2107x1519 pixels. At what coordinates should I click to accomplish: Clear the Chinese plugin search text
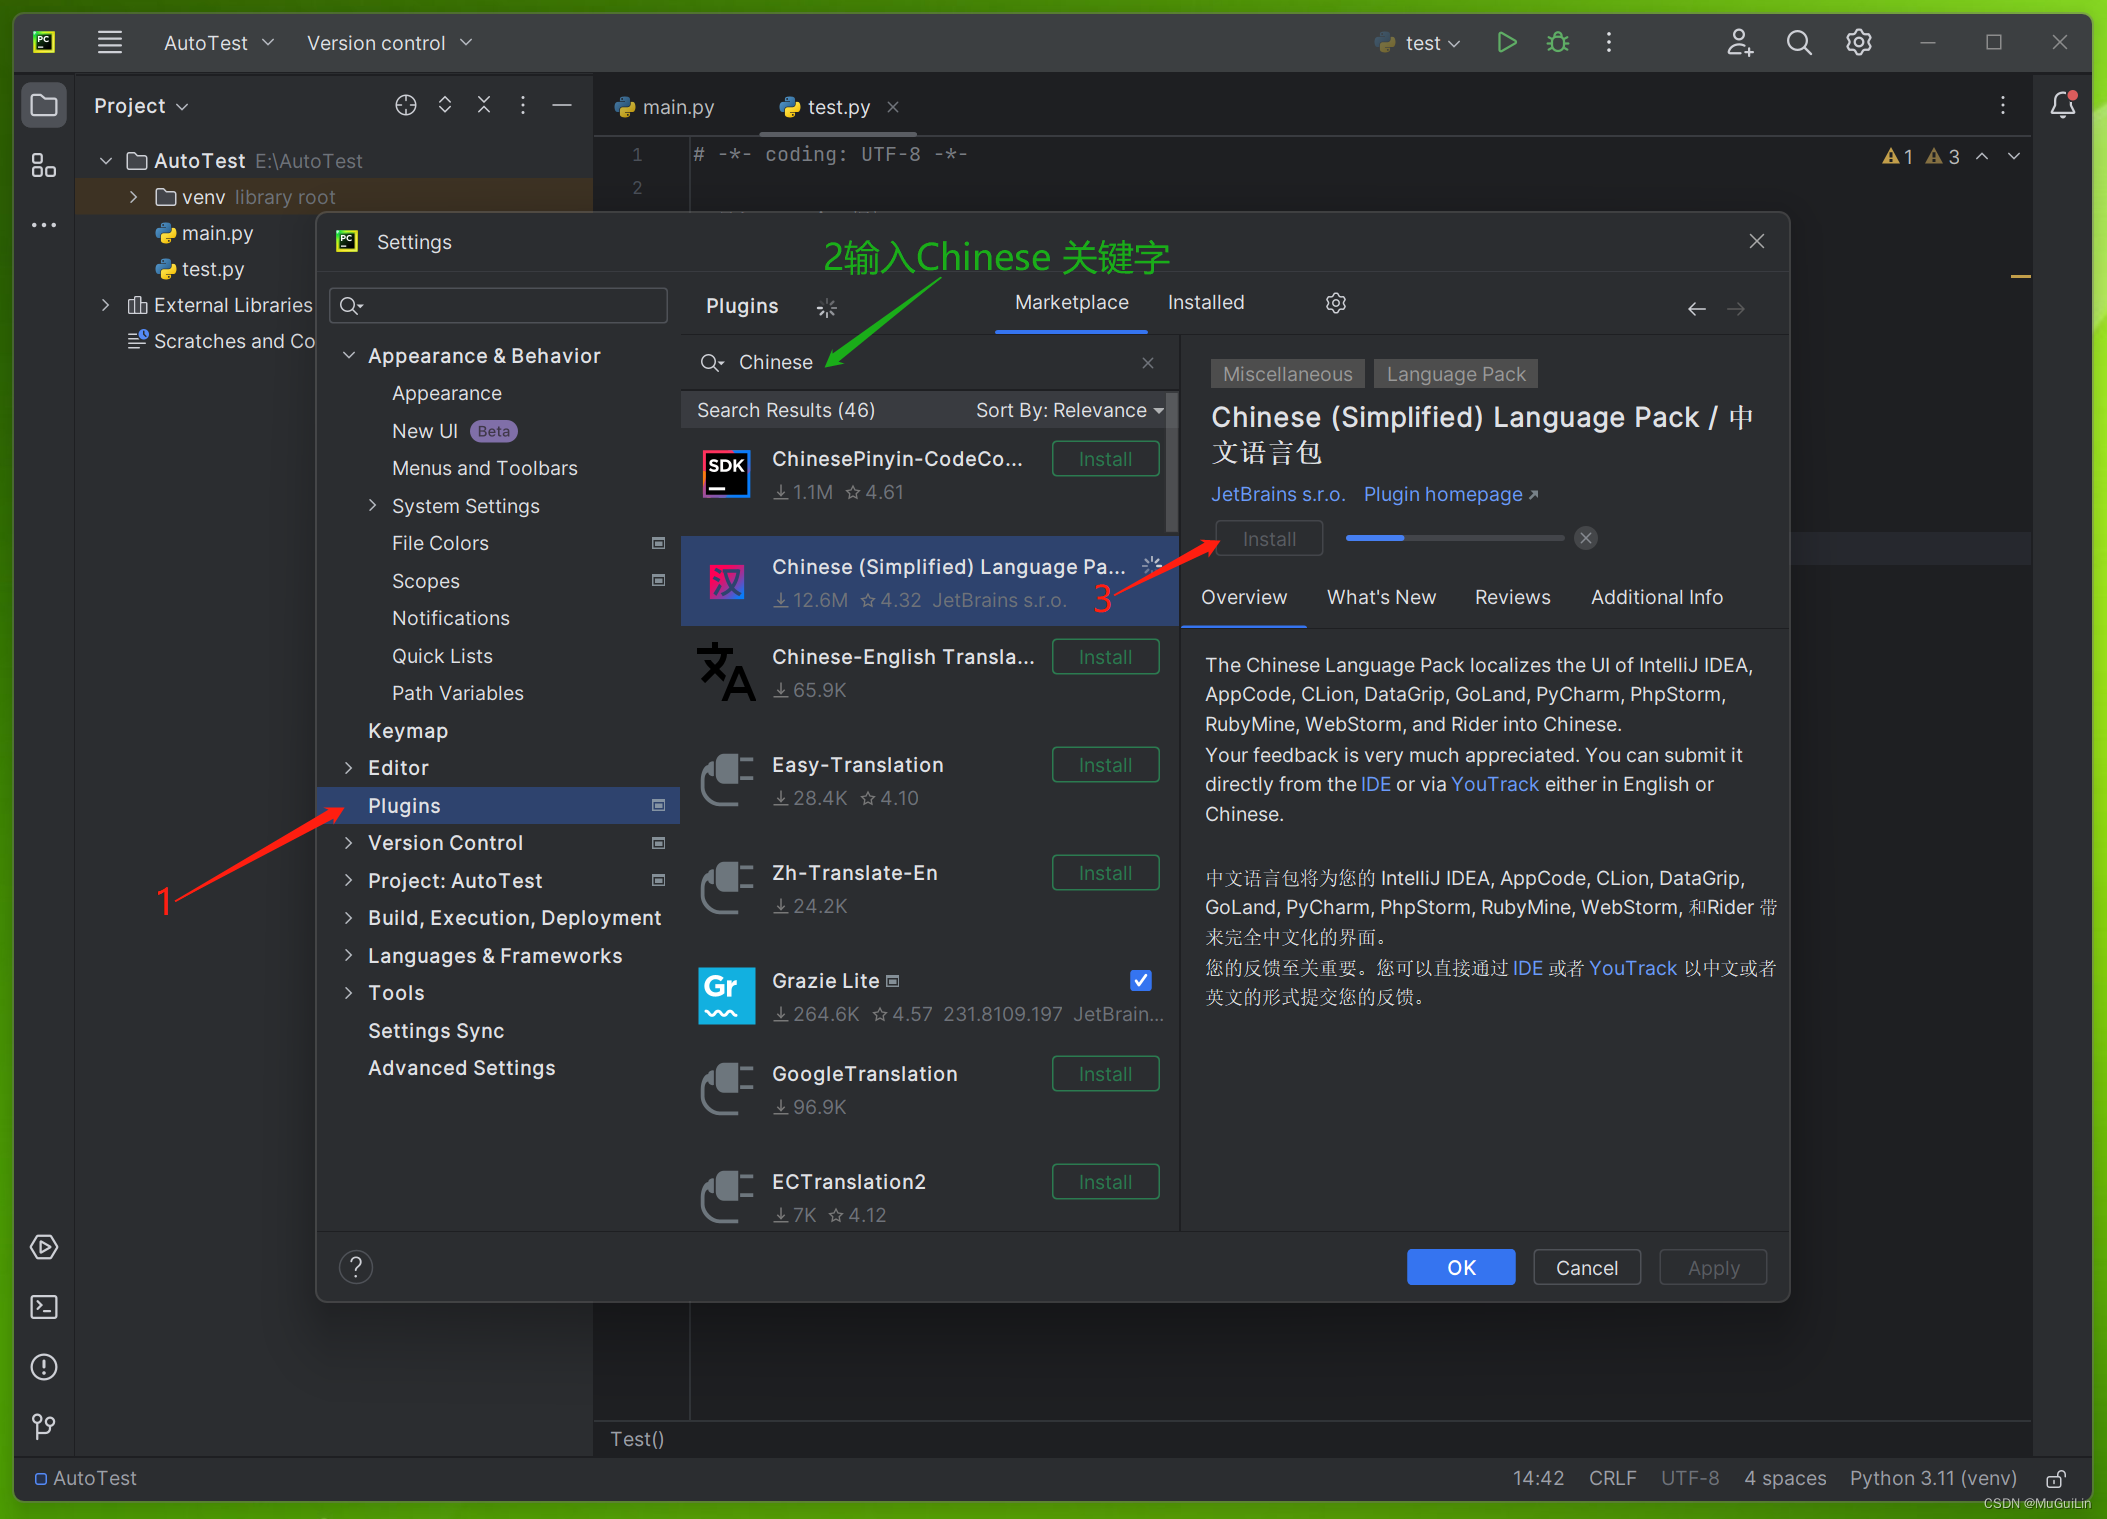(1148, 362)
